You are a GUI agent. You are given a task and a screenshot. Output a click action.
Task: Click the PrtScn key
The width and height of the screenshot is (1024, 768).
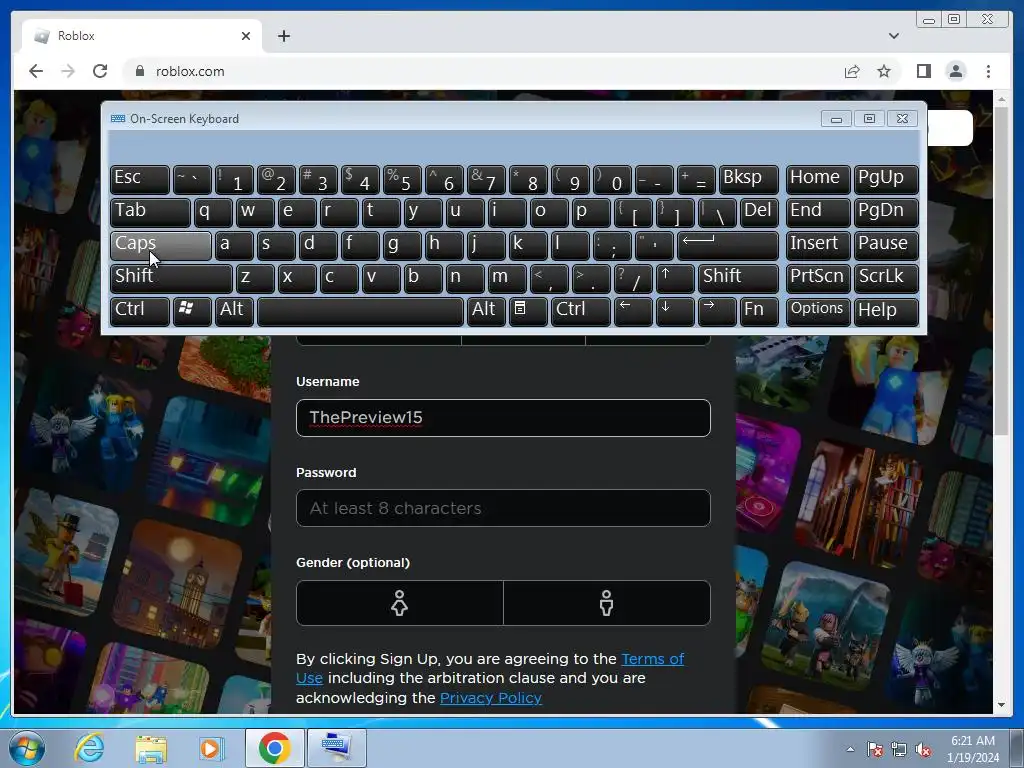click(x=818, y=278)
